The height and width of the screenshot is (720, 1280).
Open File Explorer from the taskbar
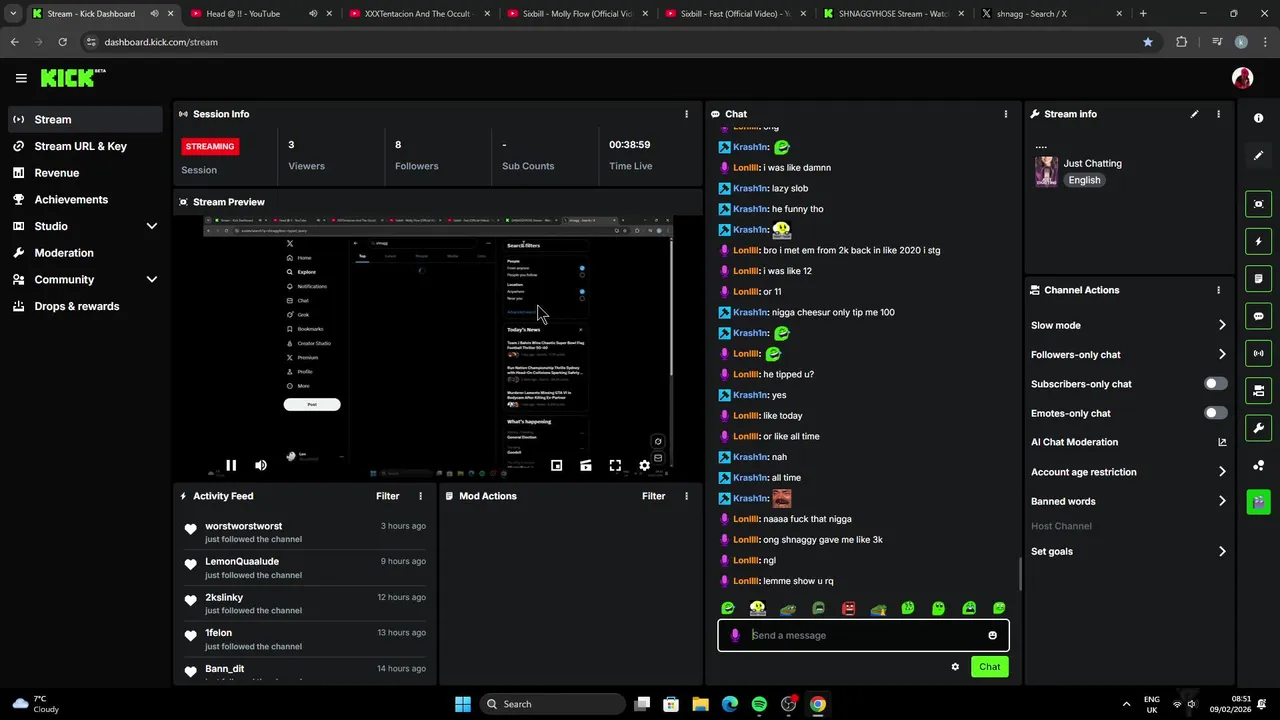pyautogui.click(x=700, y=704)
